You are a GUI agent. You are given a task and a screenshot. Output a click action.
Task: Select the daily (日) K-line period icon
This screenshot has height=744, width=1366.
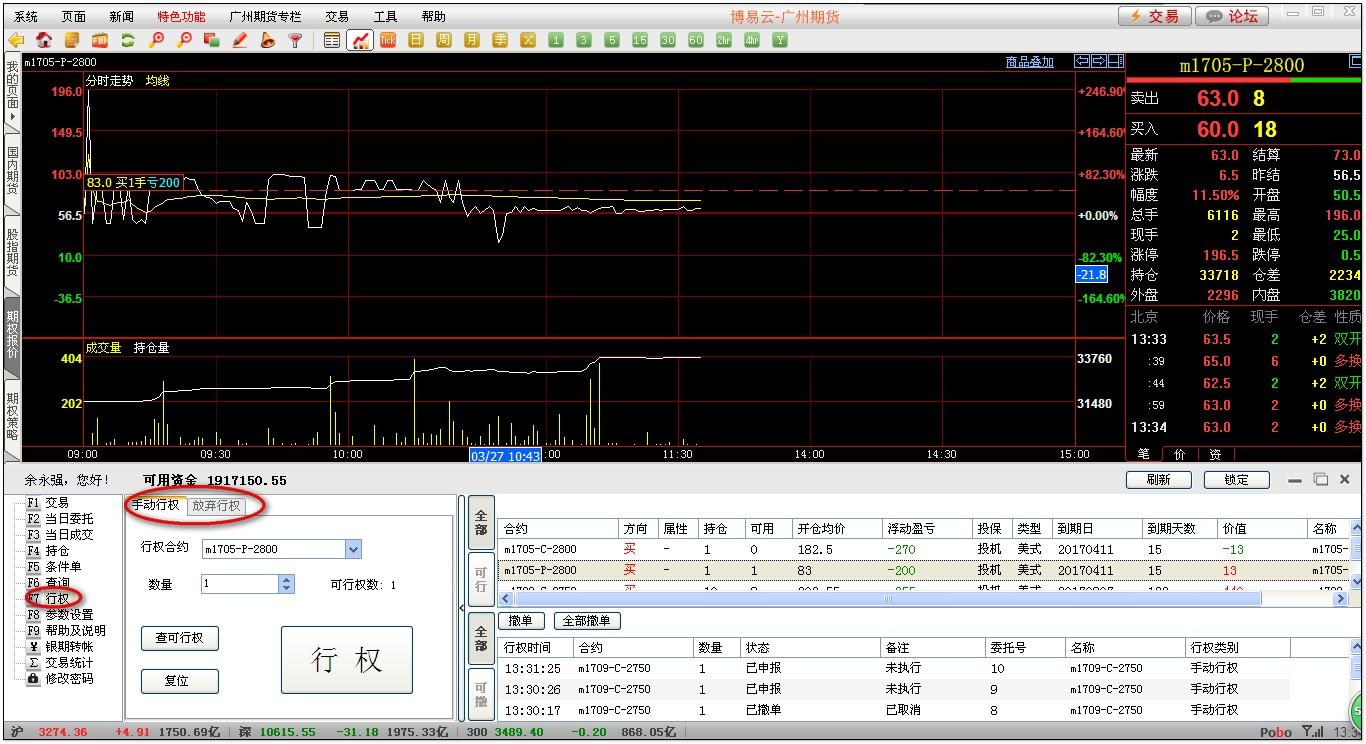click(416, 40)
